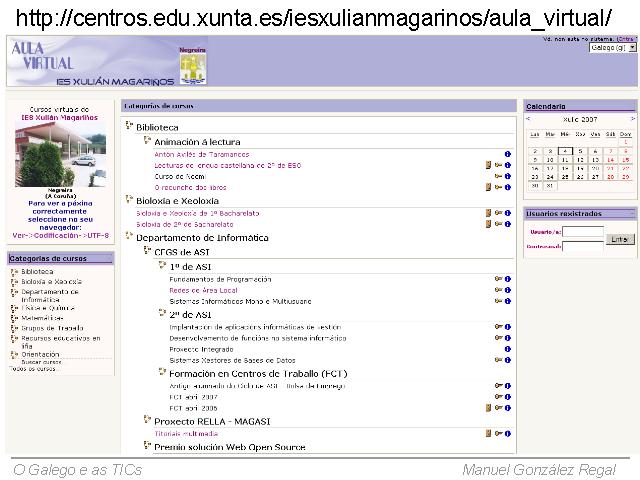Click info icon for Fundamentos de Programación
640x480 pixels.
[x=508, y=279]
